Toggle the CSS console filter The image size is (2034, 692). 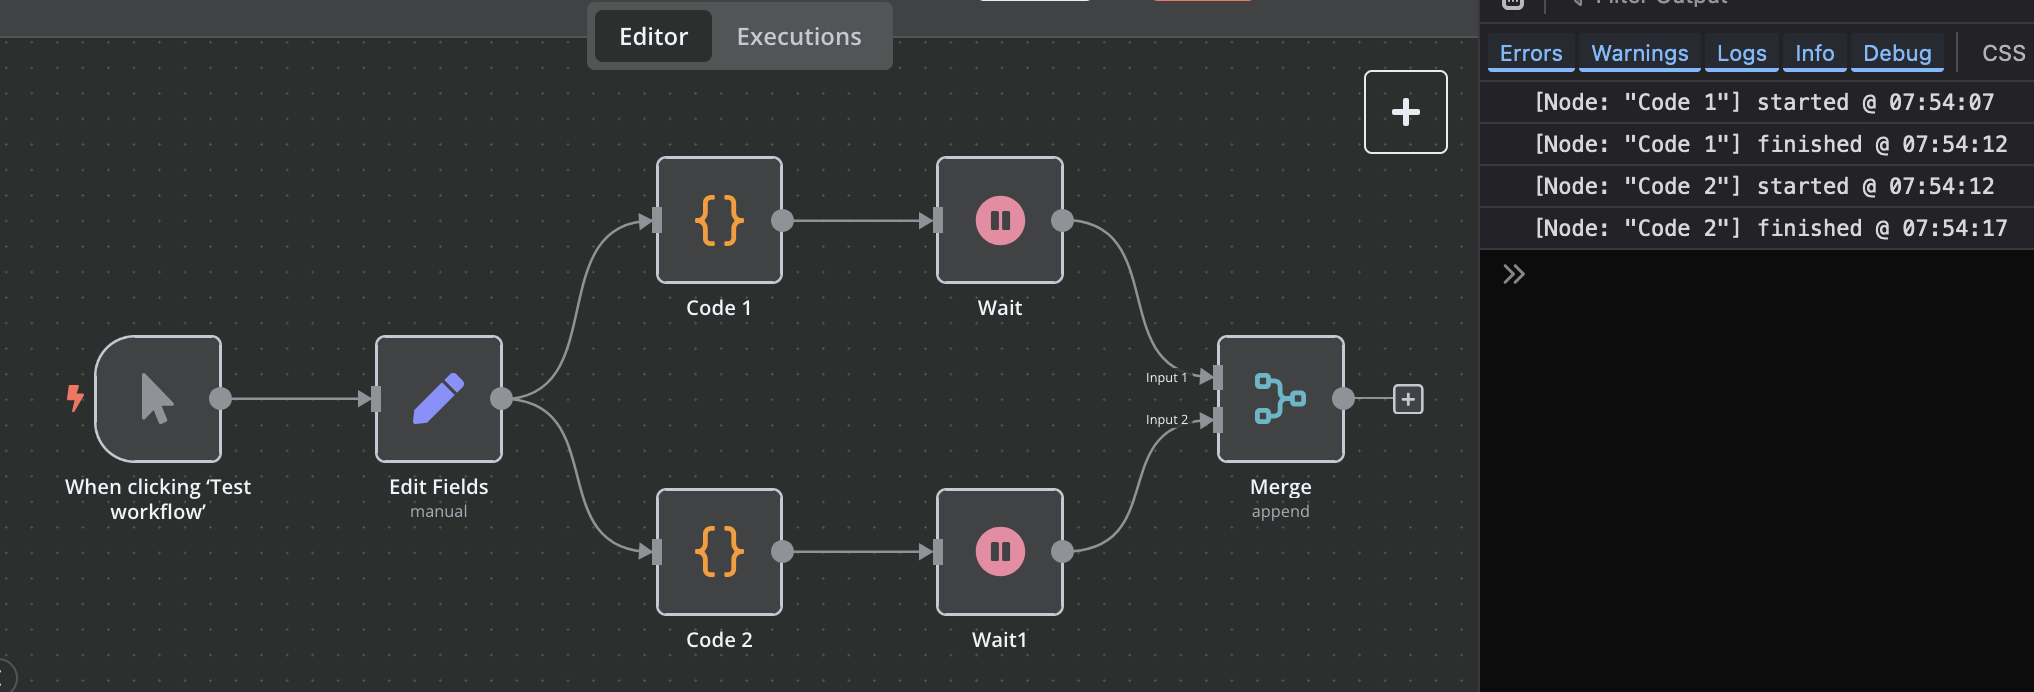coord(2003,53)
